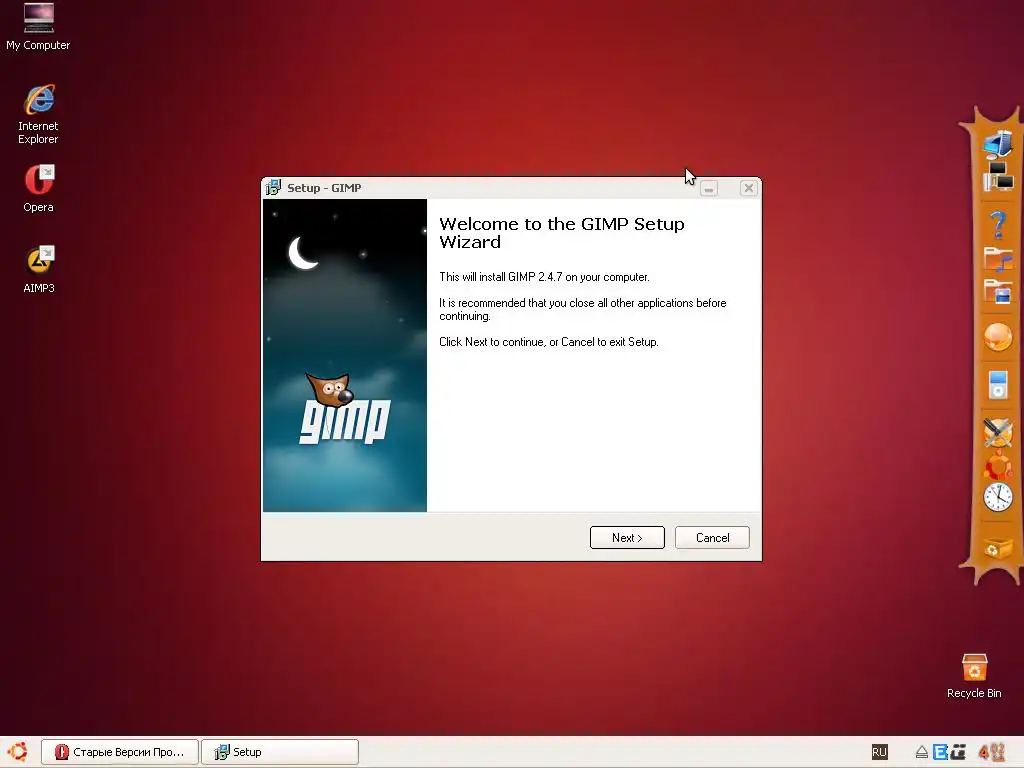Screen dimensions: 1024x768
Task: Open the pictures folder icon in the dock
Action: click(998, 291)
